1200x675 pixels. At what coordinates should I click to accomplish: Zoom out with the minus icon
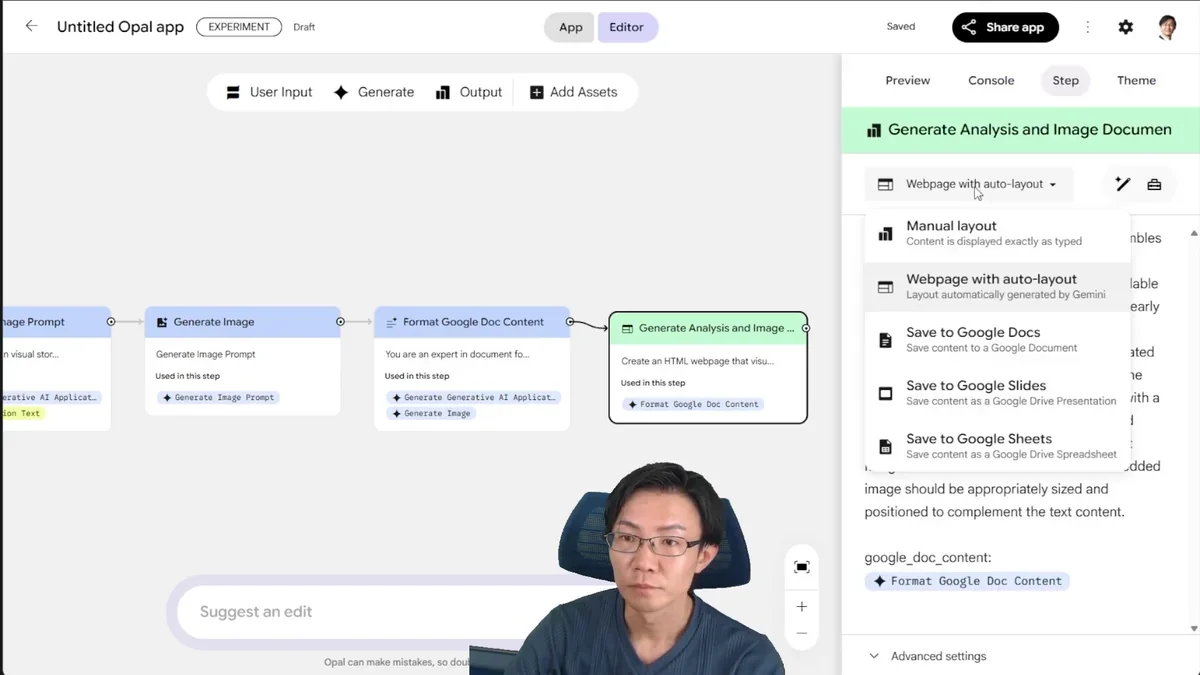[x=802, y=634]
